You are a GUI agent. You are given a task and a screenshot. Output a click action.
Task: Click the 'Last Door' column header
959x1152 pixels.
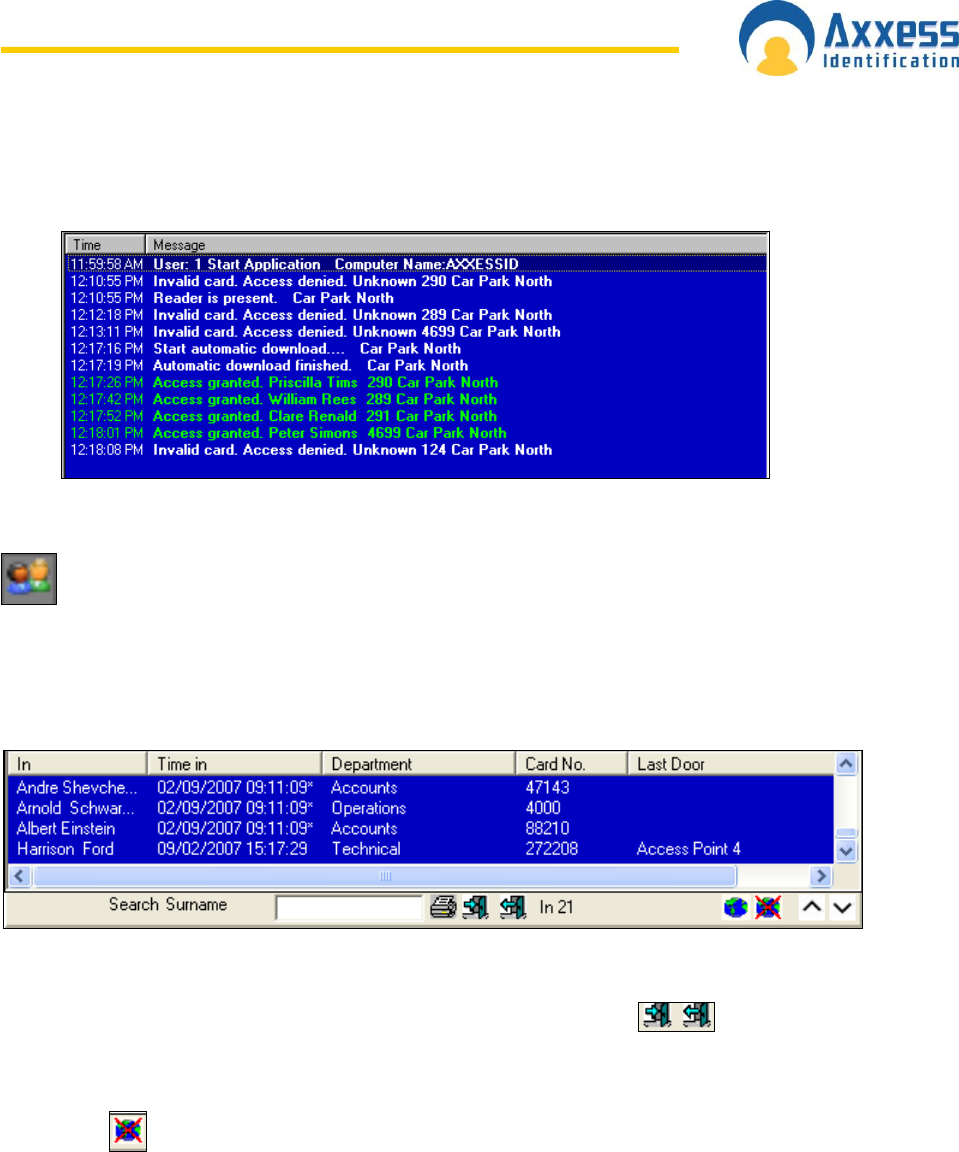731,764
